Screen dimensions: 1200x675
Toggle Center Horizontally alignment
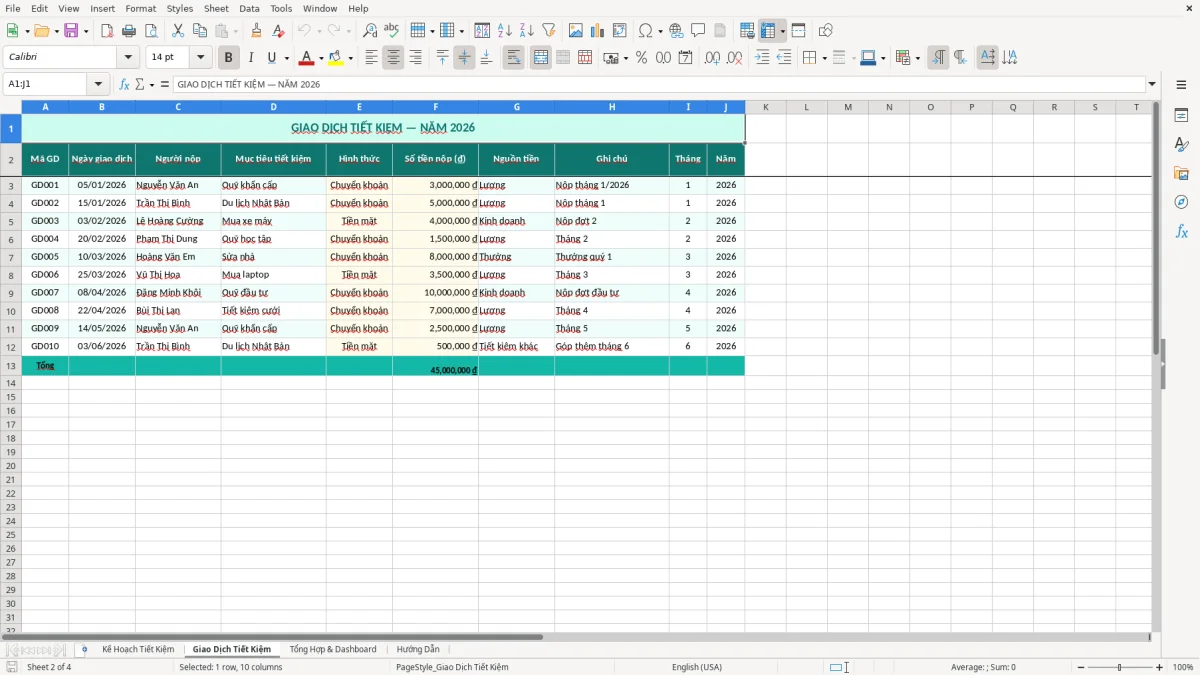[393, 58]
